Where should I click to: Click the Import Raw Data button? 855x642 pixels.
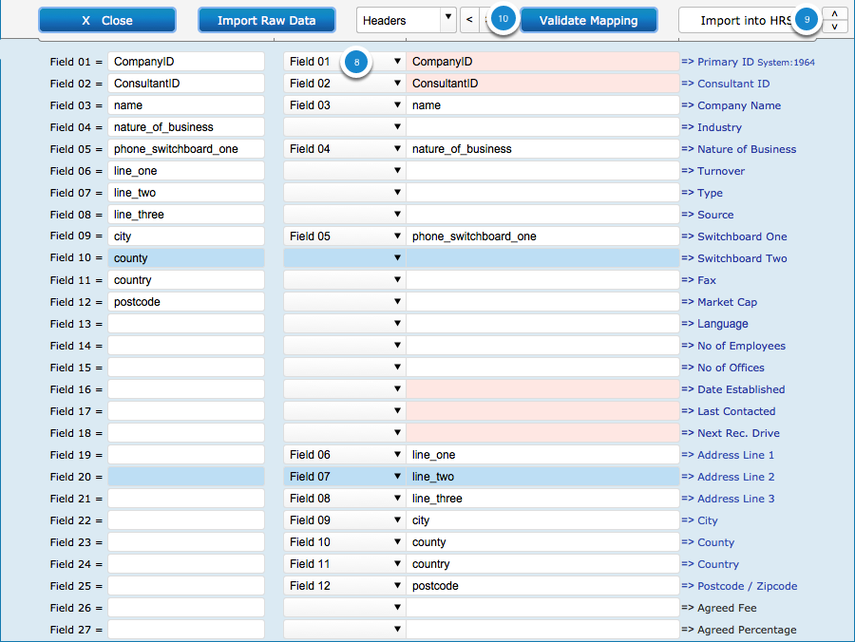(x=267, y=21)
